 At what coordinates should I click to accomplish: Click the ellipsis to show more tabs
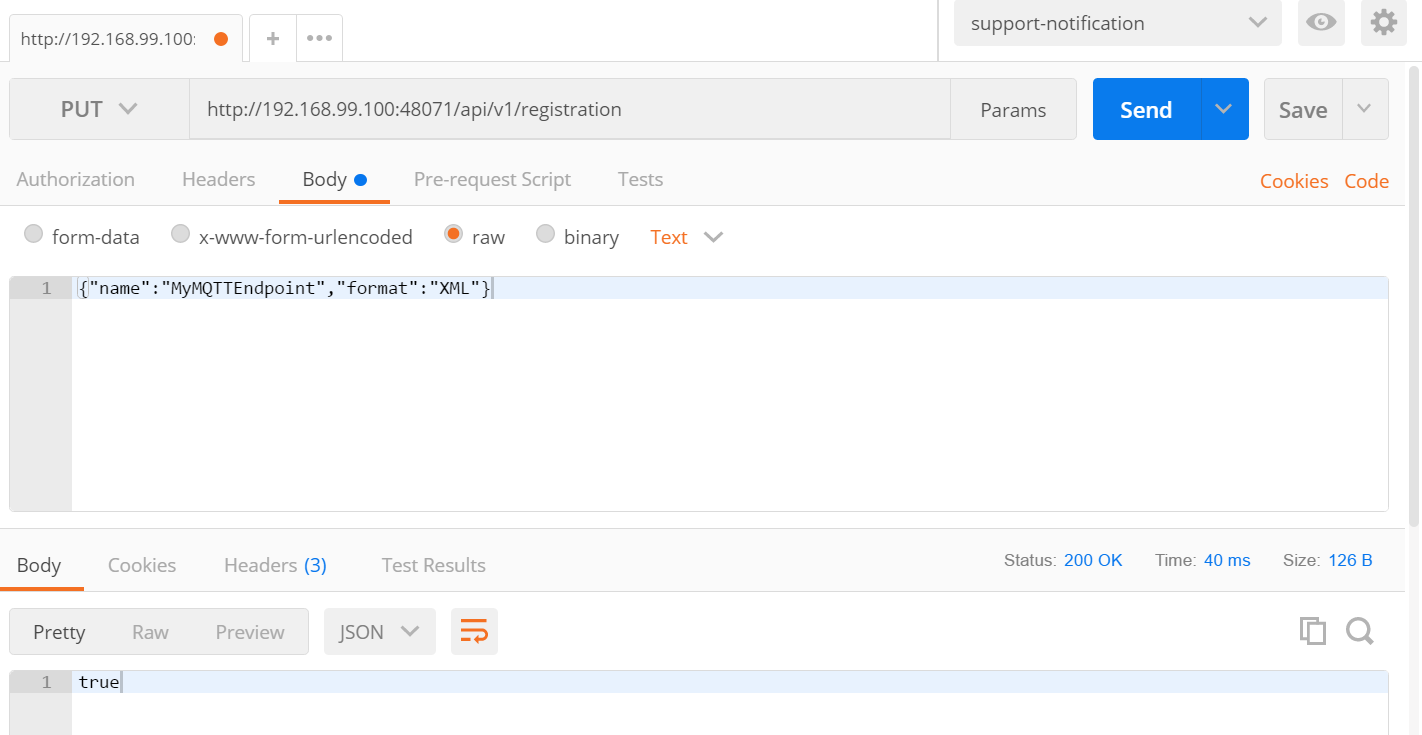pos(317,37)
